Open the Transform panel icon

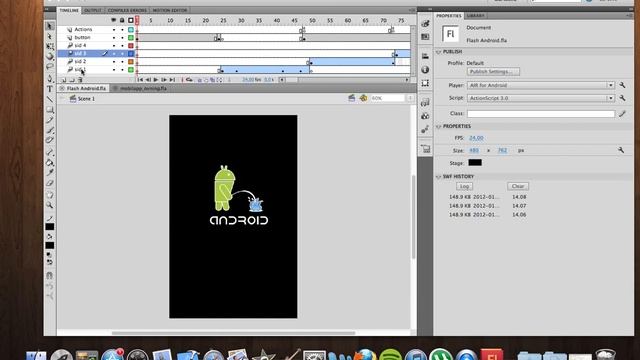[425, 83]
